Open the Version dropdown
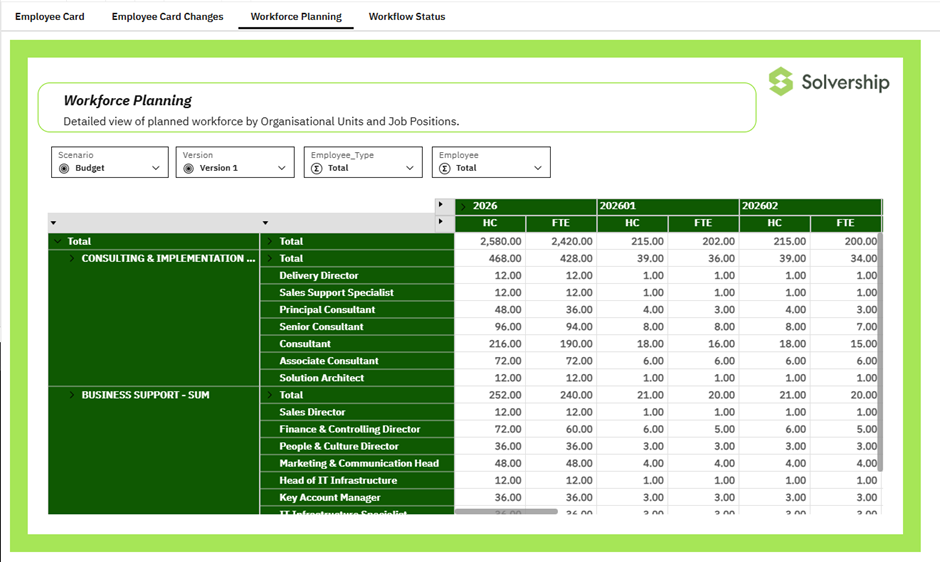 pos(235,162)
